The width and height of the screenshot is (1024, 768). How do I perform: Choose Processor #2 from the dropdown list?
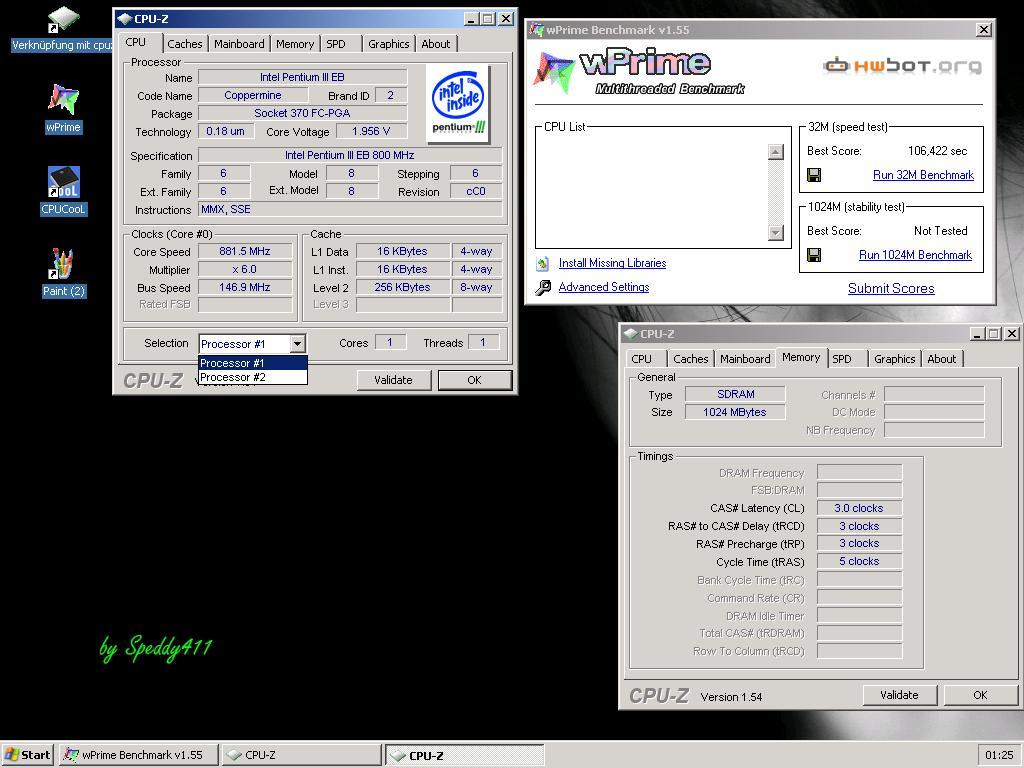[x=252, y=377]
